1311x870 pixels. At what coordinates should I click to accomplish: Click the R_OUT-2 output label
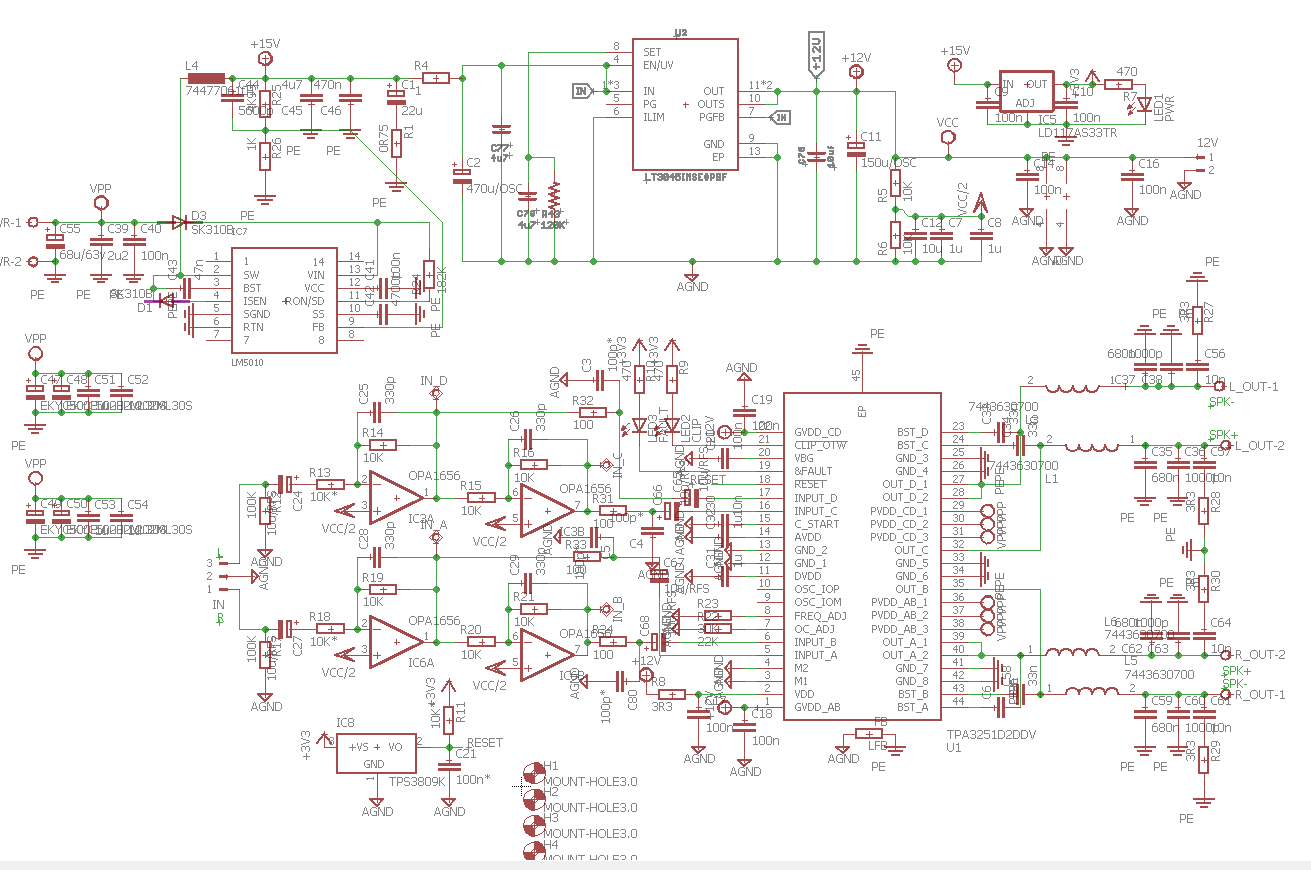pyautogui.click(x=1260, y=654)
